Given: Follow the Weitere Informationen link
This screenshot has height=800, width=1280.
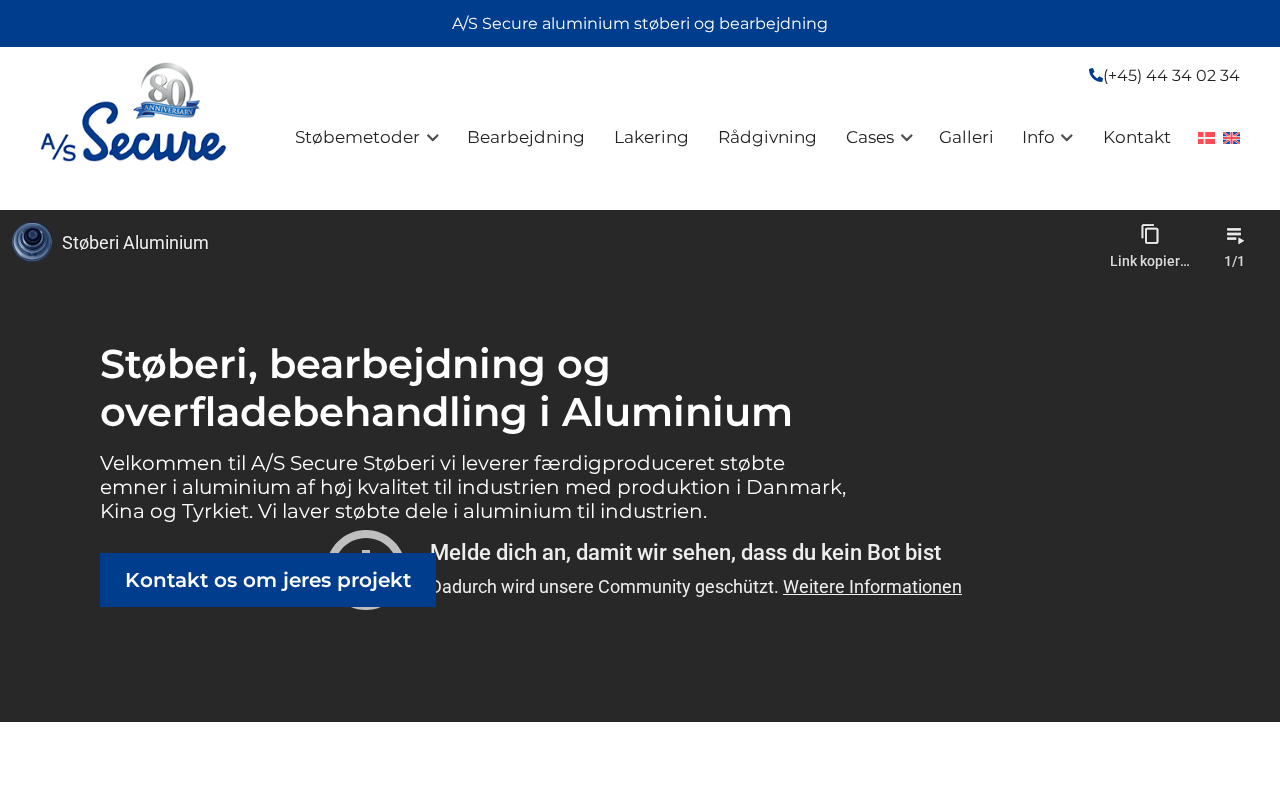Looking at the screenshot, I should coord(872,587).
